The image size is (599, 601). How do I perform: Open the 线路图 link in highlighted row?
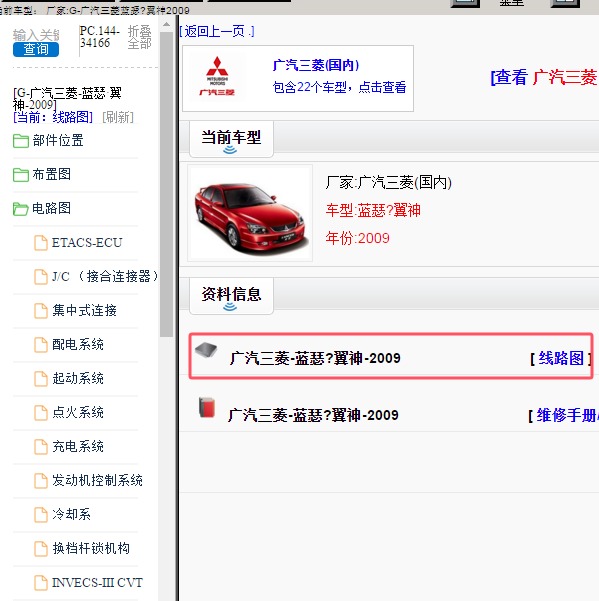coord(561,358)
